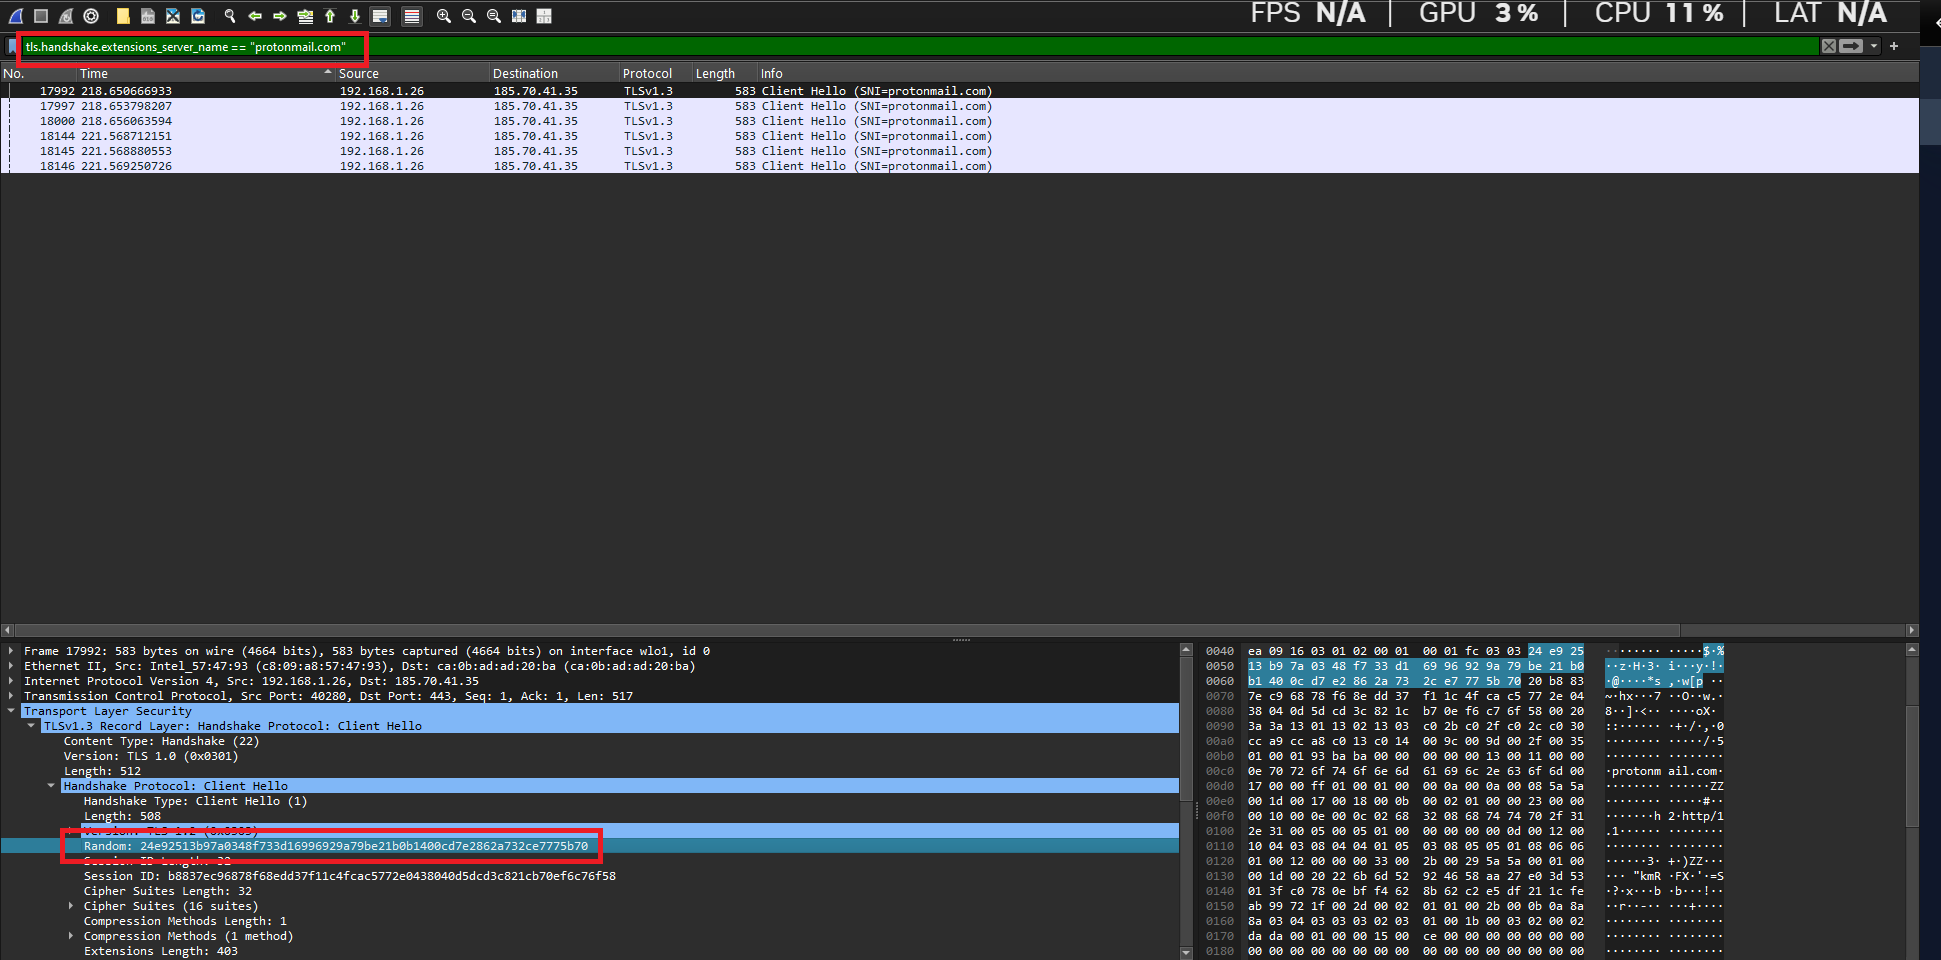Click the find packet magnifier icon
This screenshot has height=960, width=1941.
[x=230, y=16]
